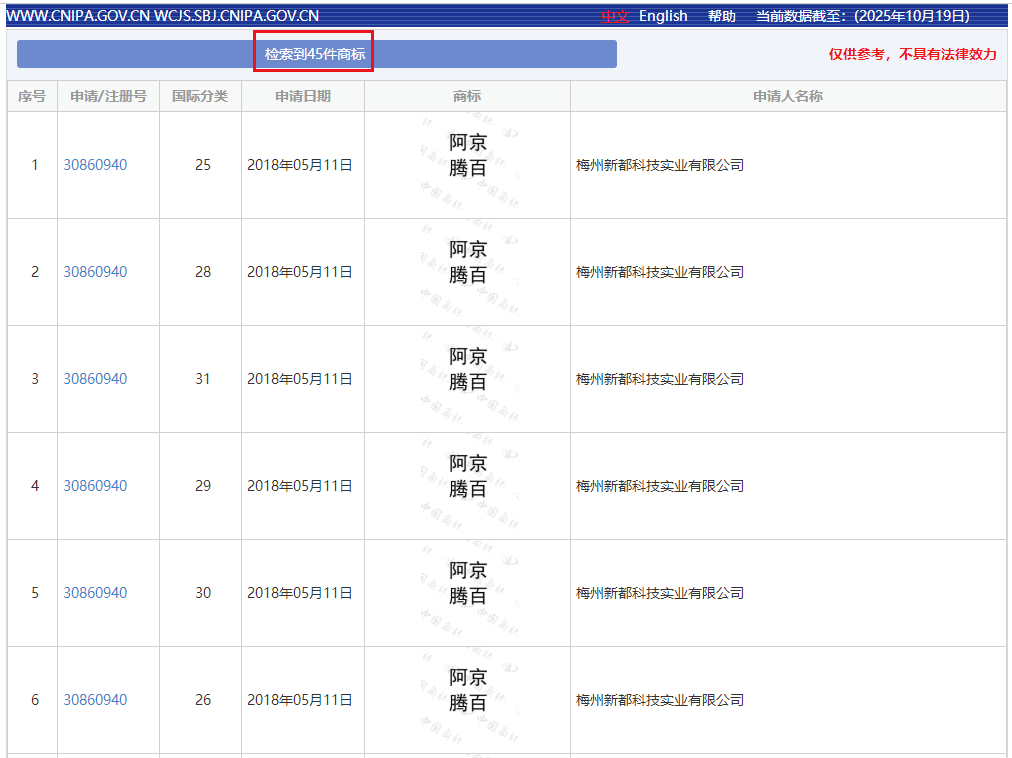
Task: Click applicant 梅州新都科技实业有限公司 in row 4
Action: [660, 486]
